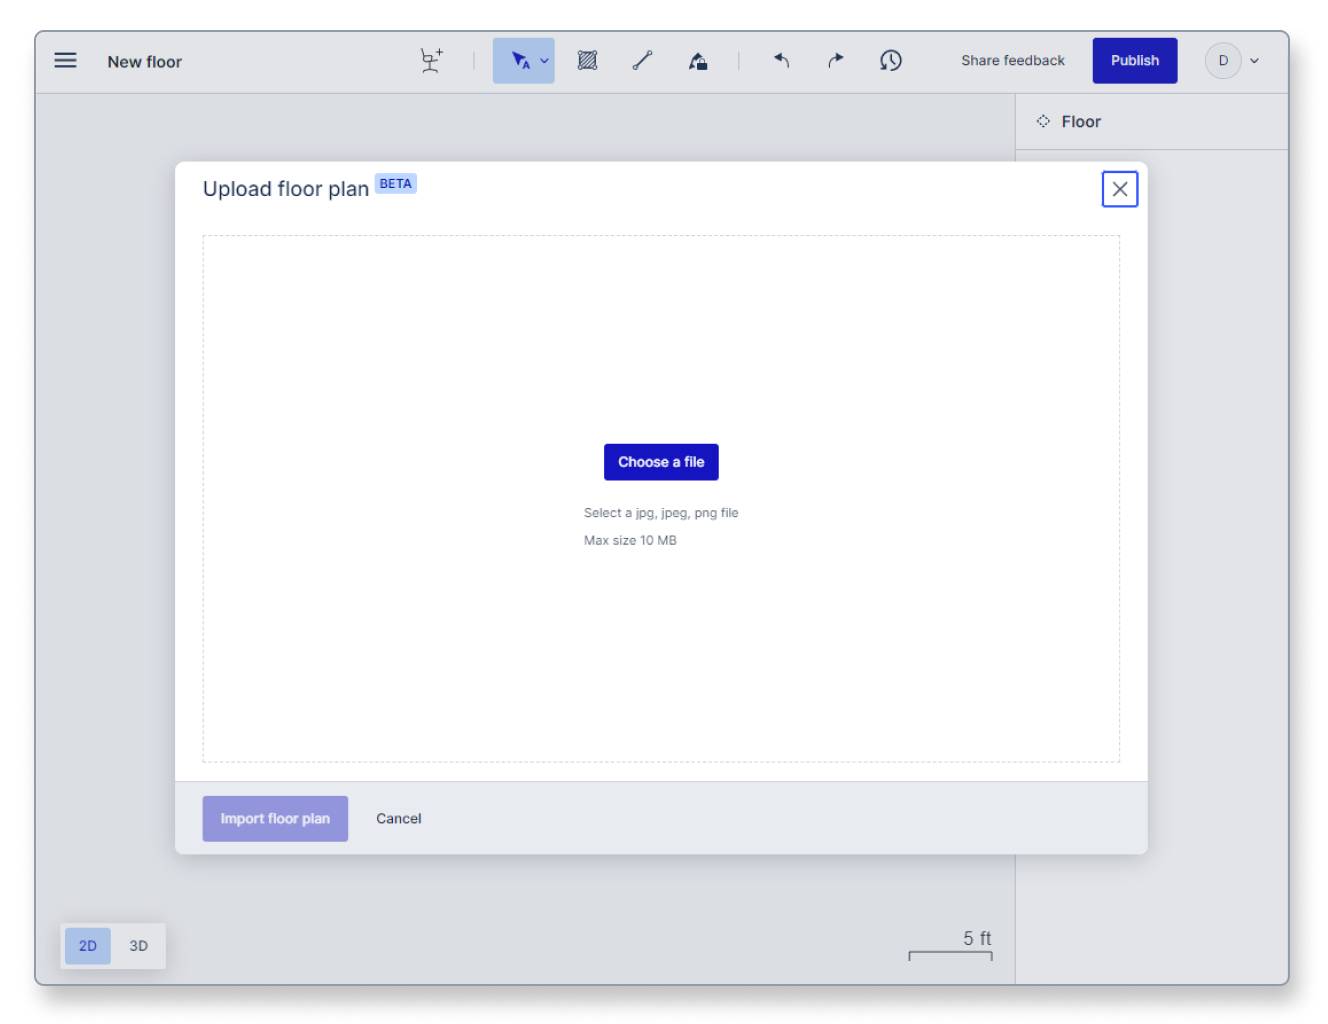The width and height of the screenshot is (1328, 1024).
Task: Click the D user avatar
Action: click(1222, 61)
